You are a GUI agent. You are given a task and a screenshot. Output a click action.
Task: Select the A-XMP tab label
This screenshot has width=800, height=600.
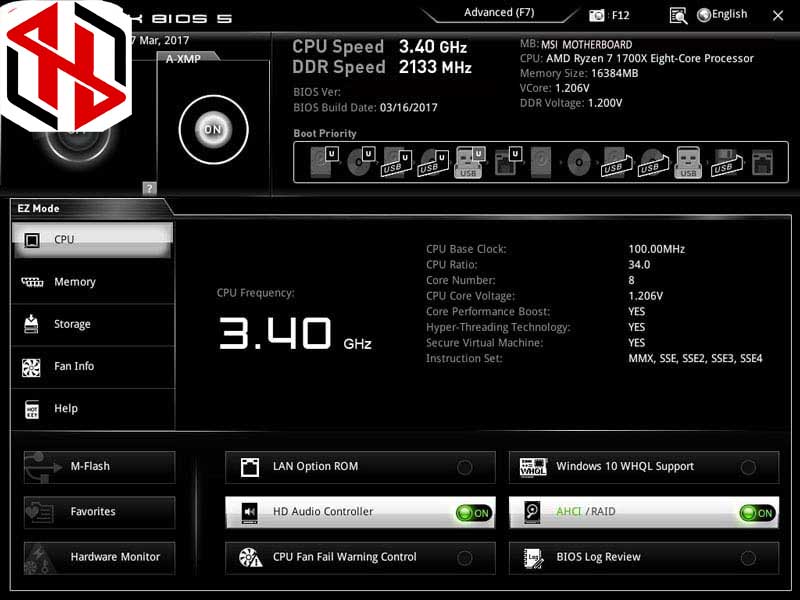(183, 59)
